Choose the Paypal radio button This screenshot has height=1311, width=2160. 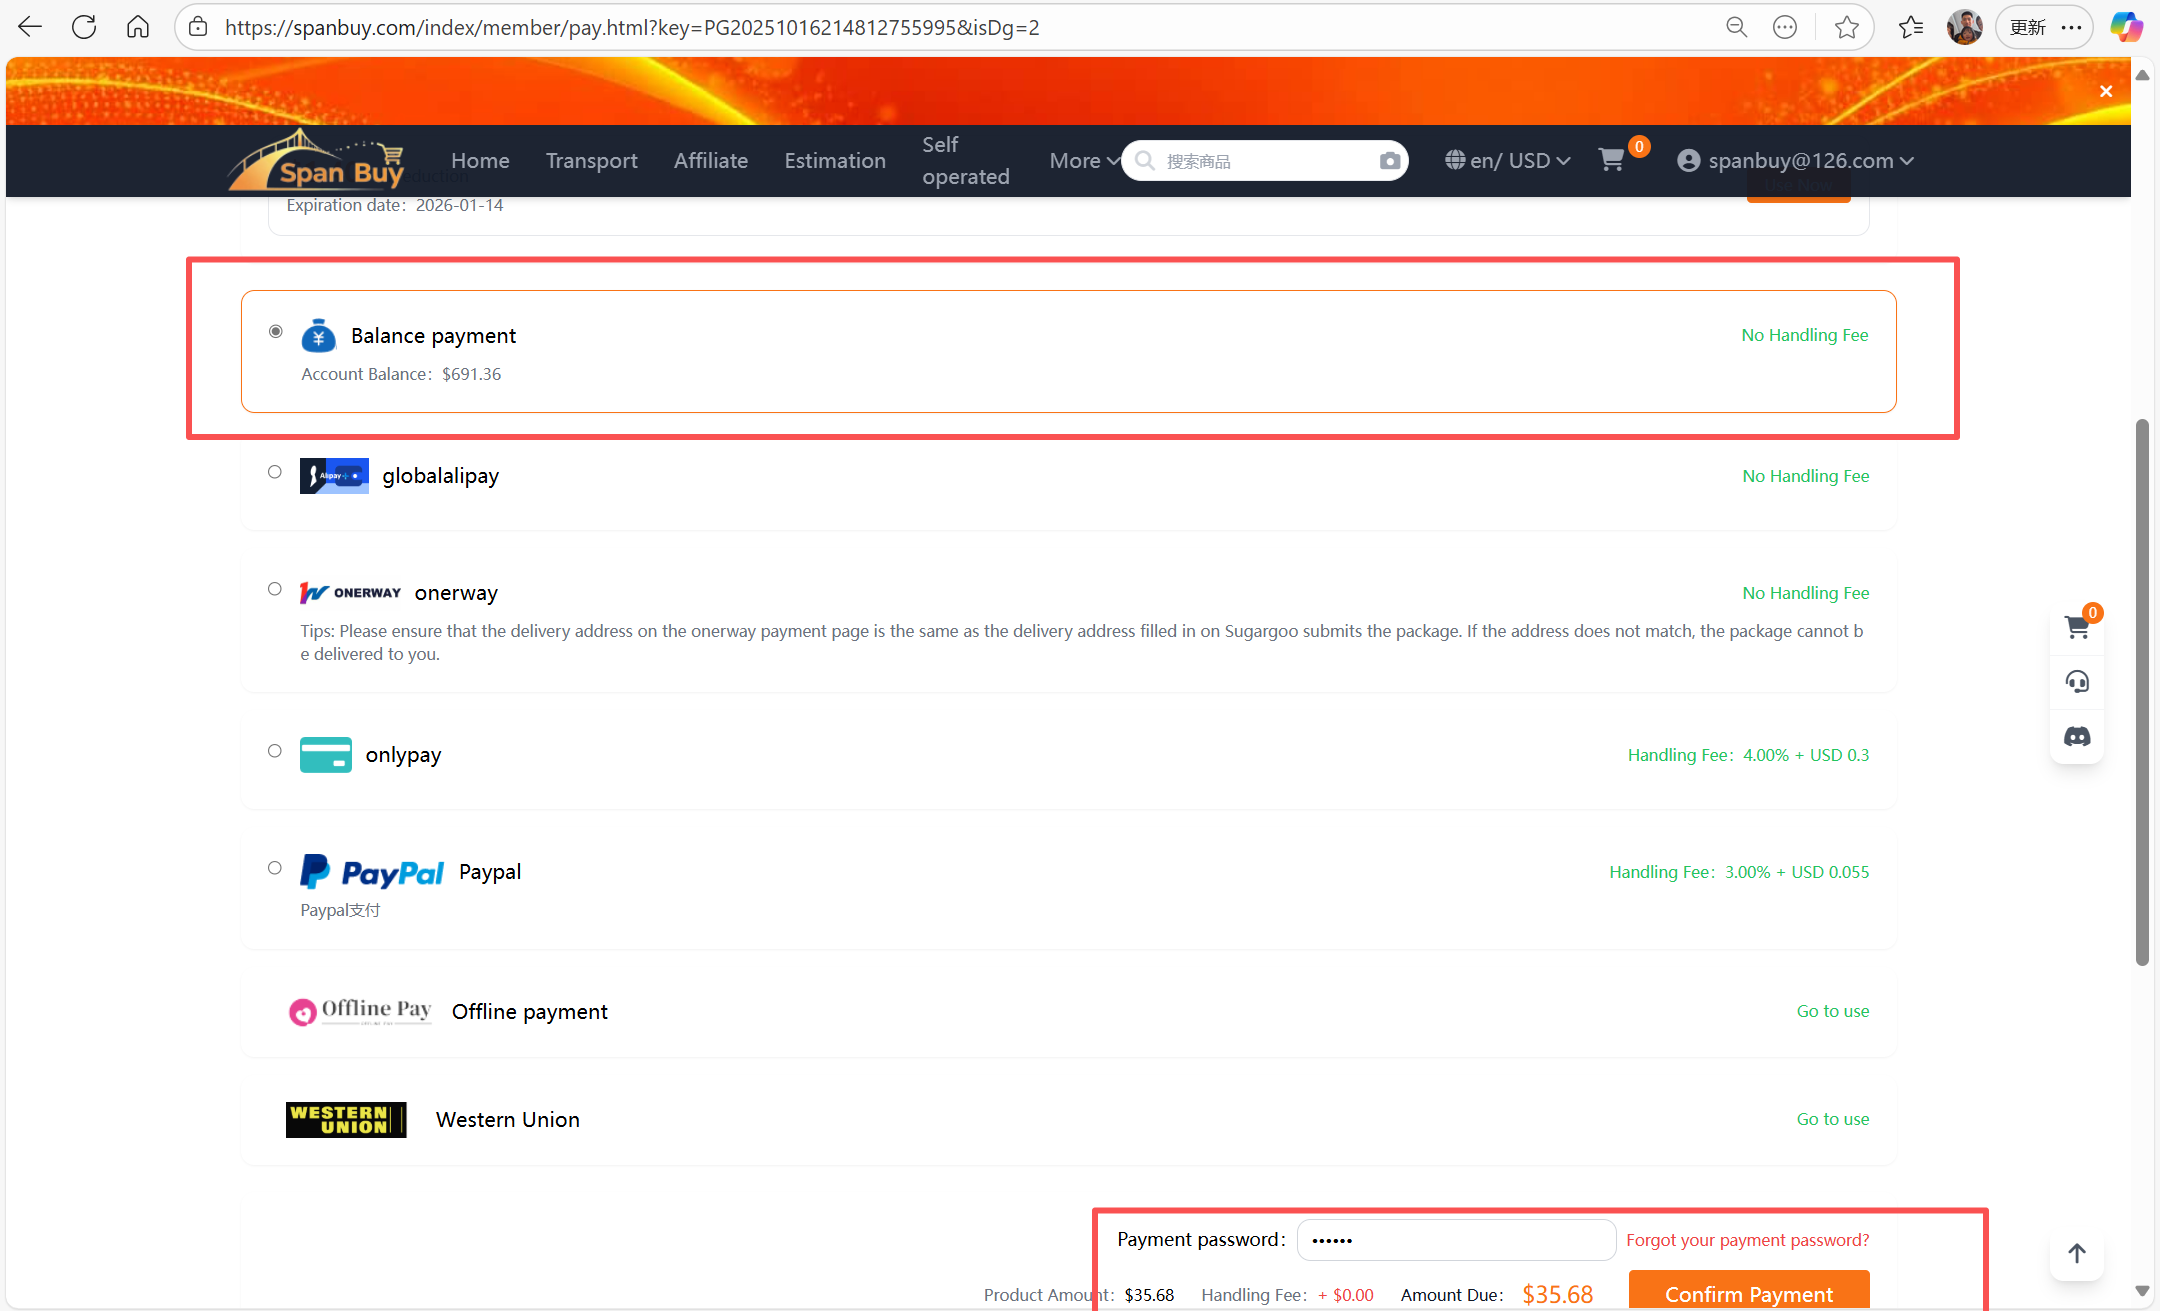pos(275,868)
